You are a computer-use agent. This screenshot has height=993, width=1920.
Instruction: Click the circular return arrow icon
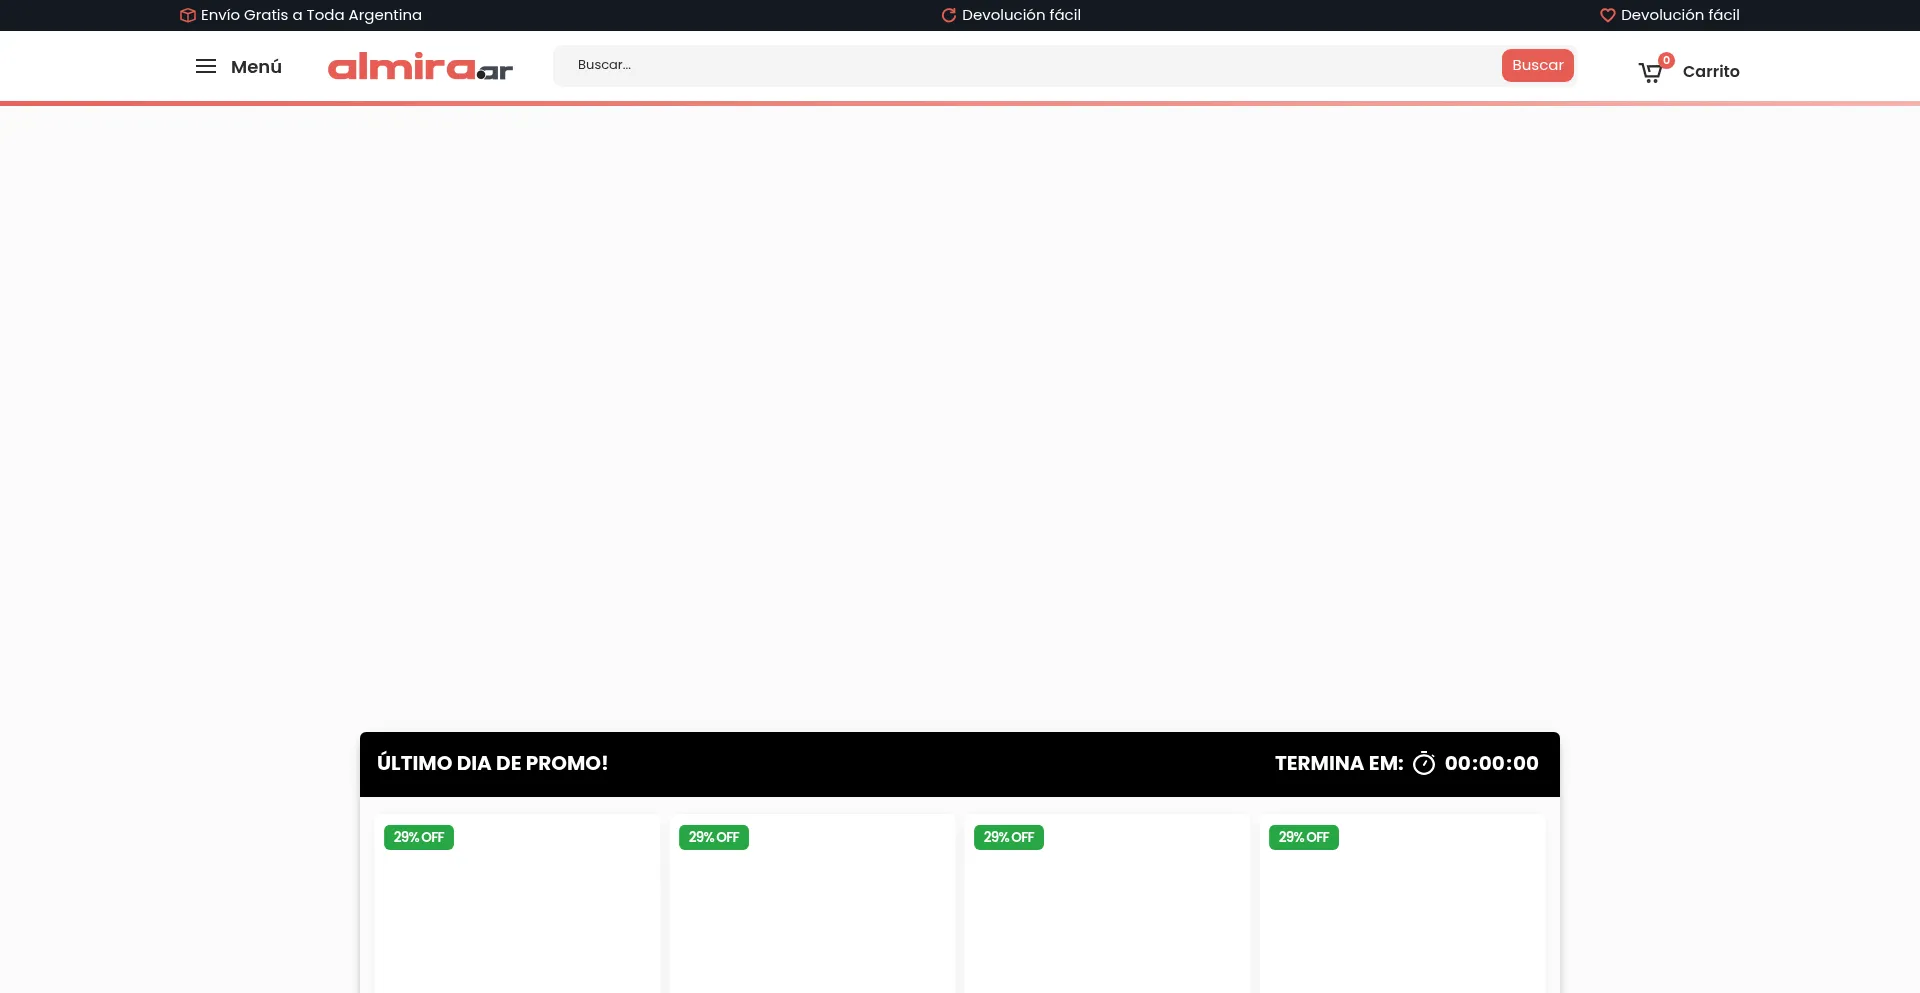click(x=949, y=15)
